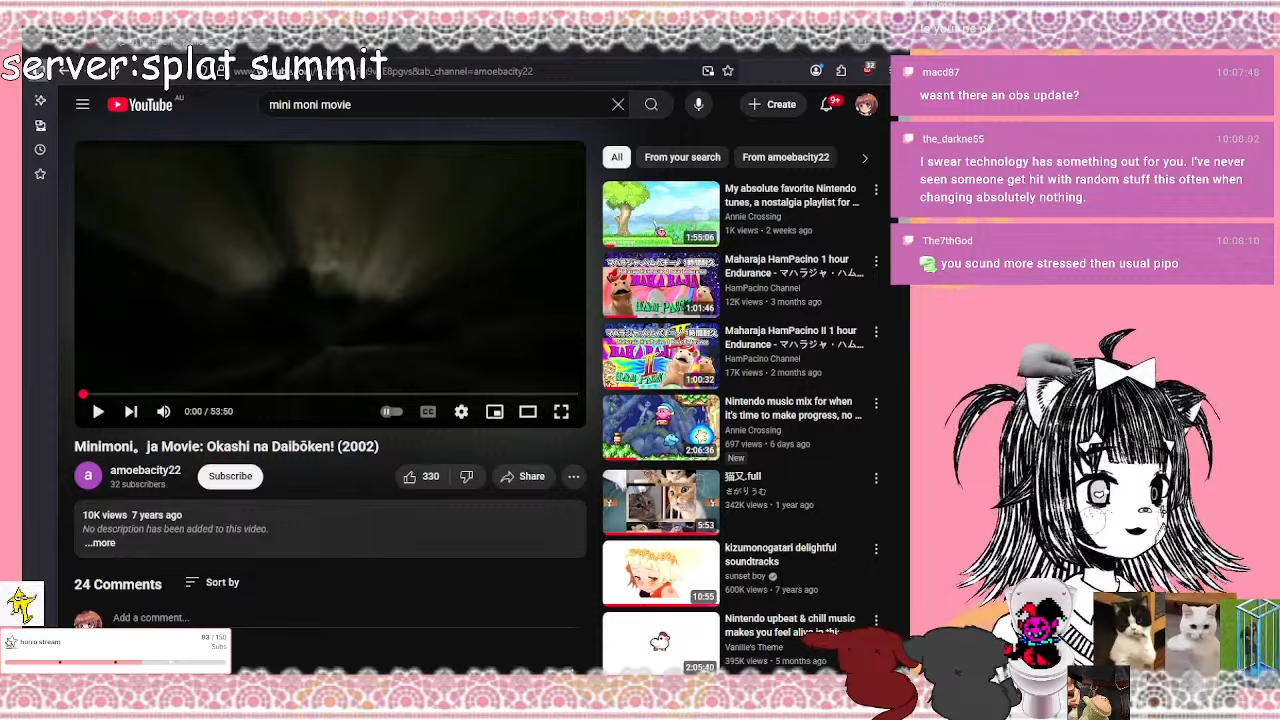
Task: Click the search magnifier button
Action: tap(651, 104)
